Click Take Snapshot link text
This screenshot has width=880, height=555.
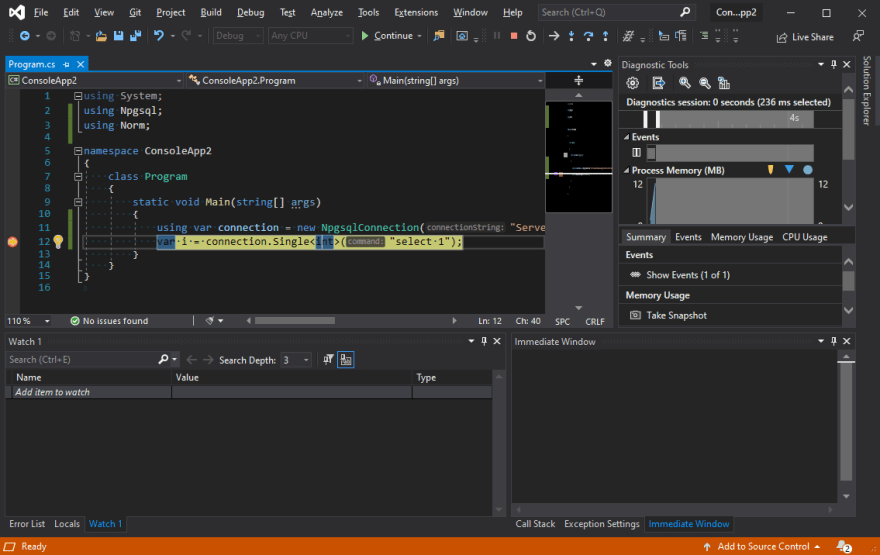676,315
